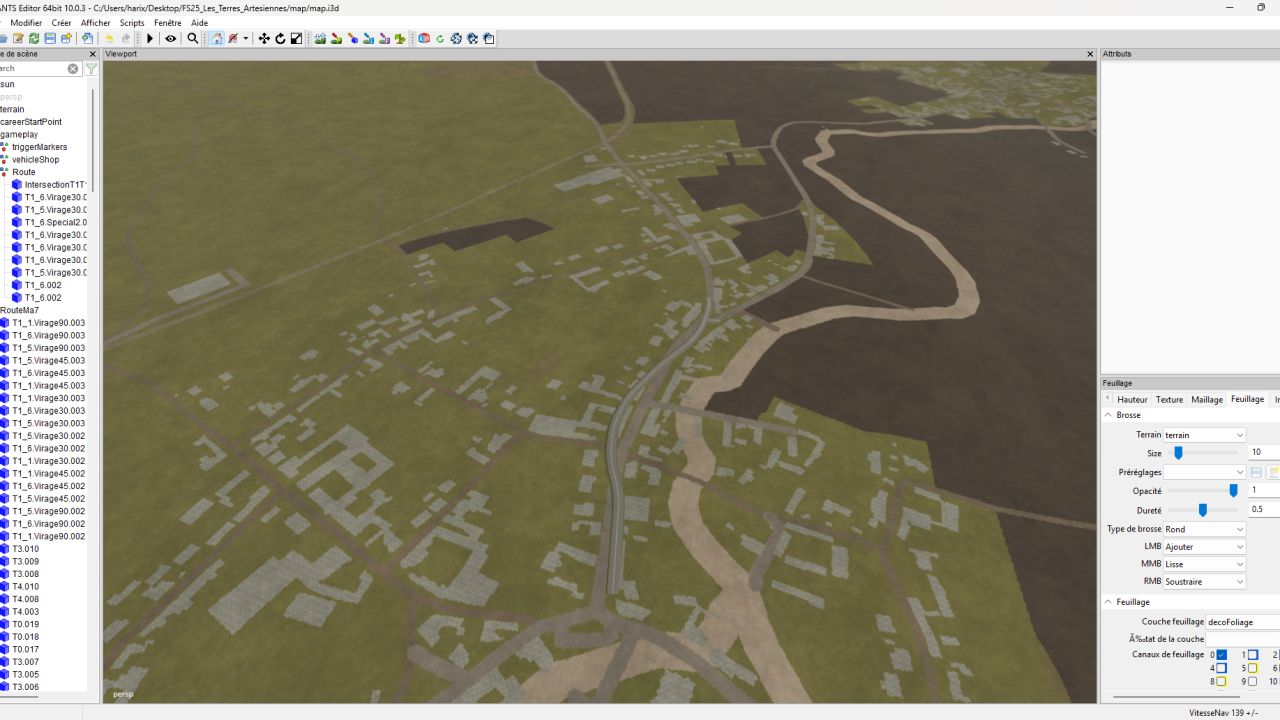1280x720 pixels.
Task: Toggle foliage channel 4 checkbox
Action: click(1221, 668)
